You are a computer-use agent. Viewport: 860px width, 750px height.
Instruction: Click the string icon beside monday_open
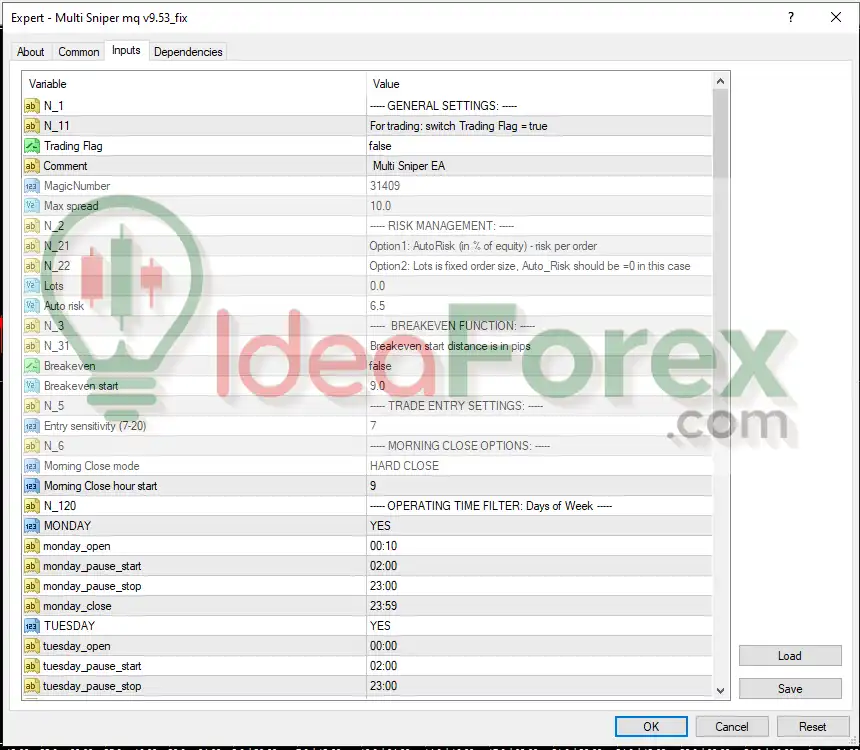31,546
